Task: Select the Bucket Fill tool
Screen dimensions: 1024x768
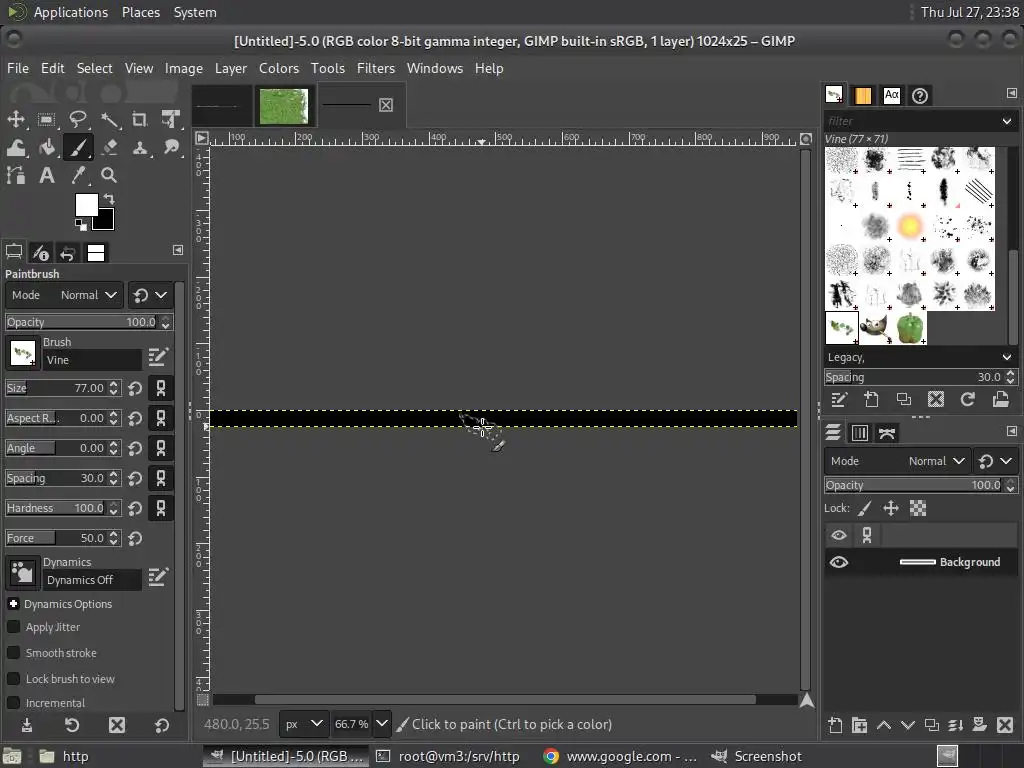Action: (46, 148)
